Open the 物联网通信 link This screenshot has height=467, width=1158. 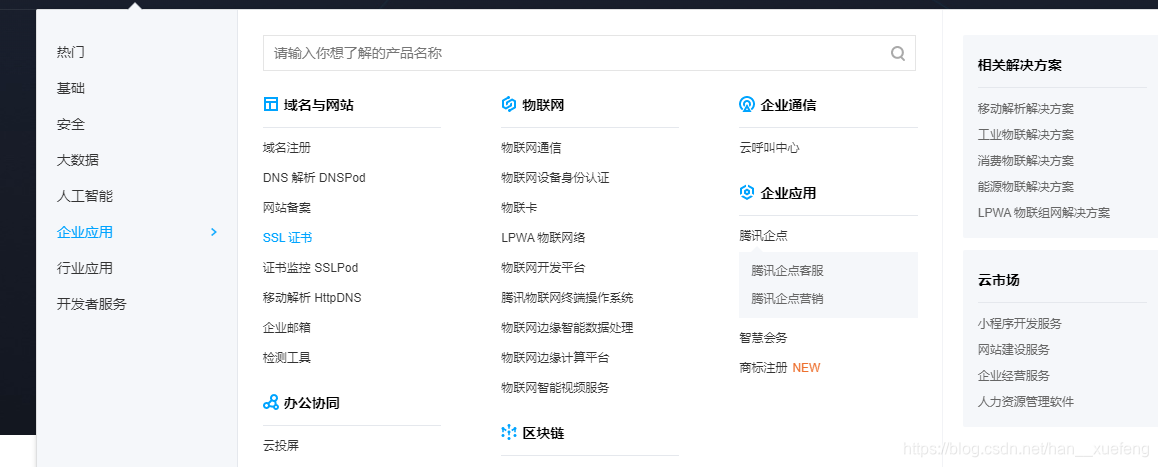[x=531, y=148]
